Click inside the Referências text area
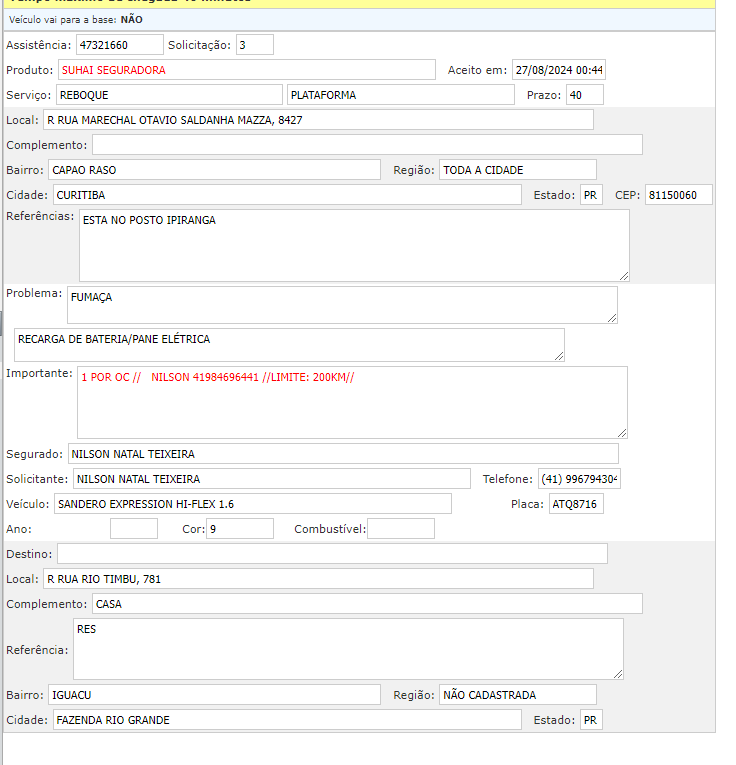Screen dimensions: 736x765 353,245
